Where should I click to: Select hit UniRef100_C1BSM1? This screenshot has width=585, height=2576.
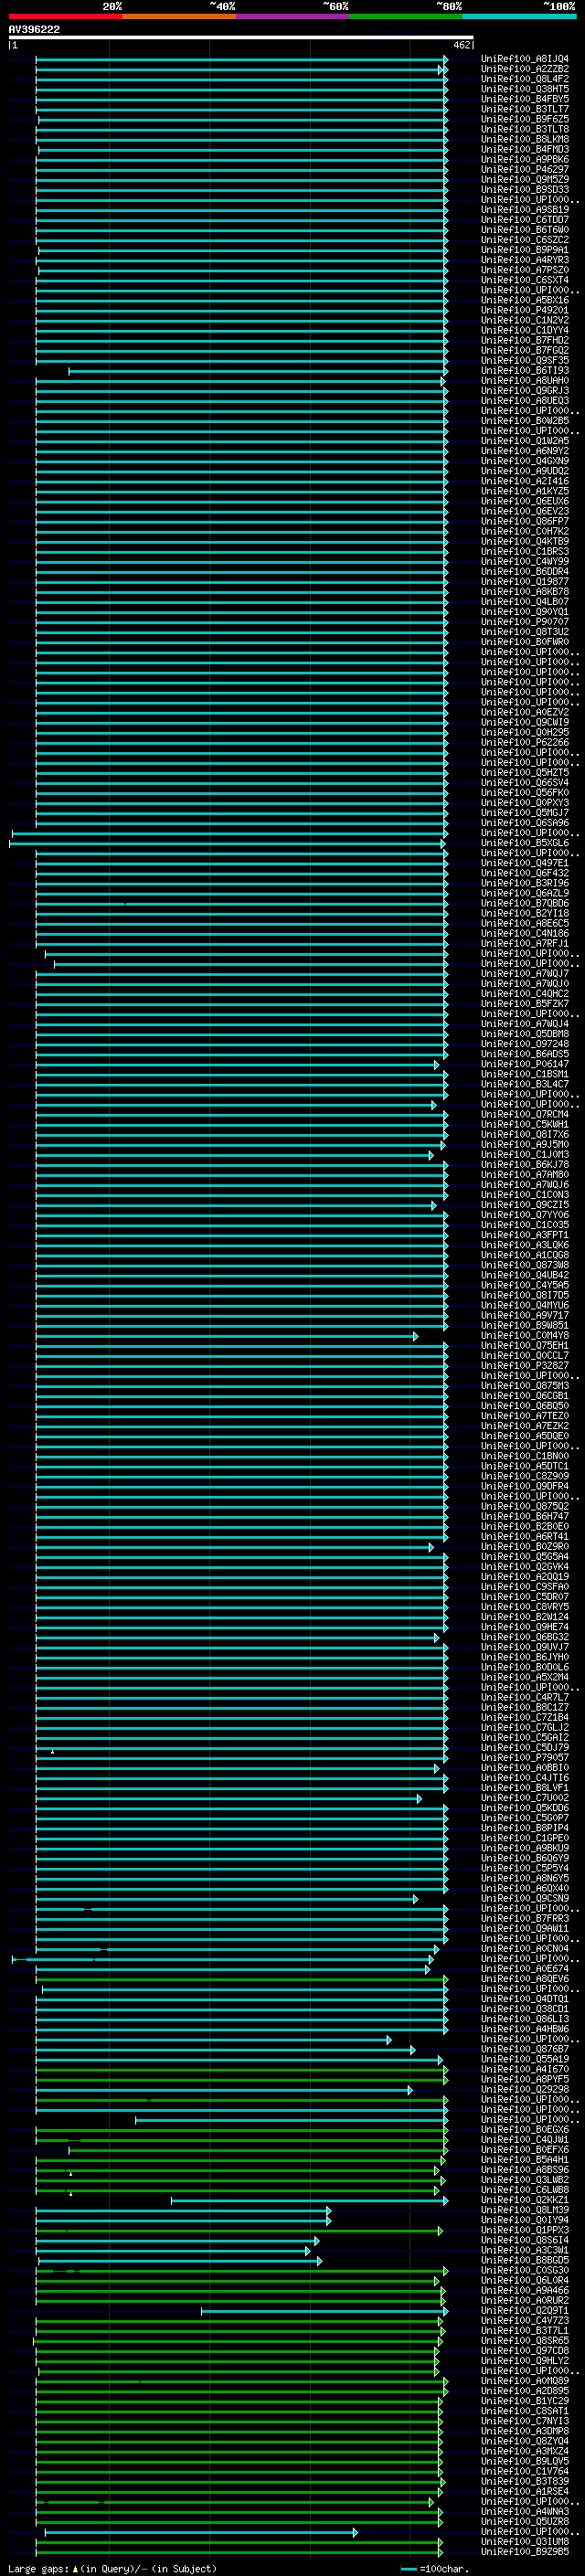[524, 1074]
